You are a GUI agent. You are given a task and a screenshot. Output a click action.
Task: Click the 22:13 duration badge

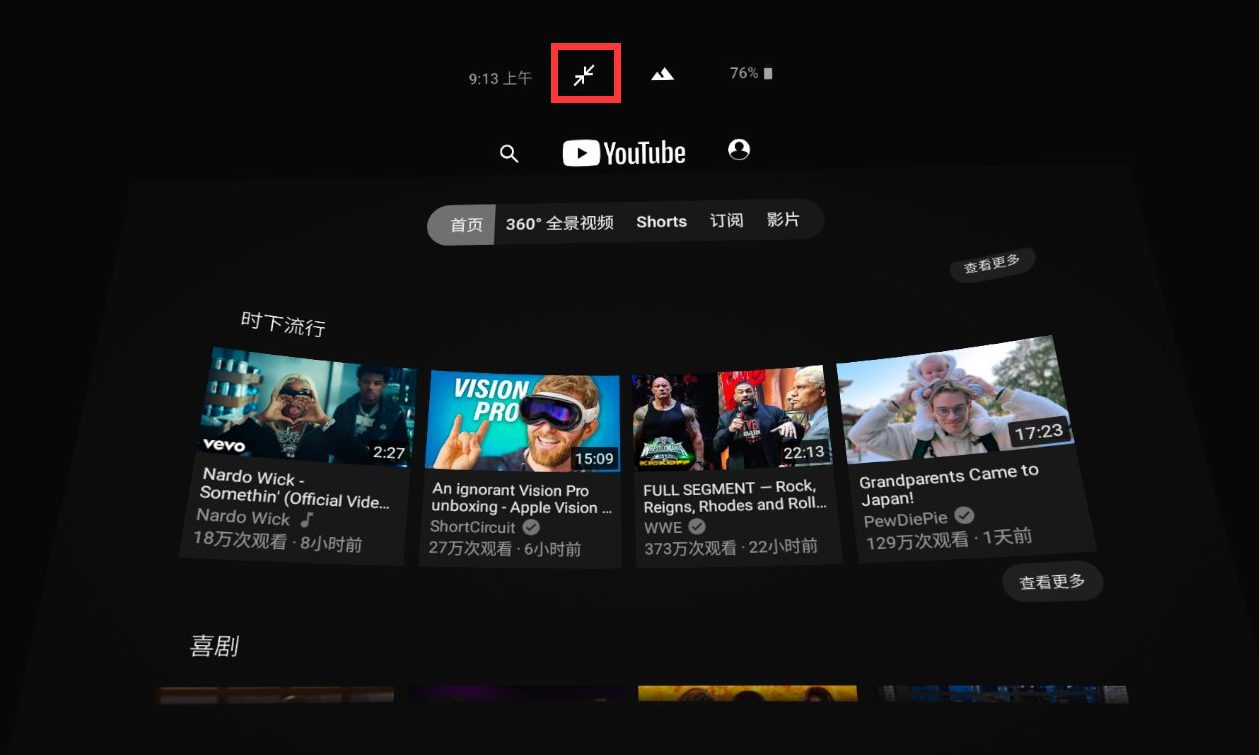804,452
